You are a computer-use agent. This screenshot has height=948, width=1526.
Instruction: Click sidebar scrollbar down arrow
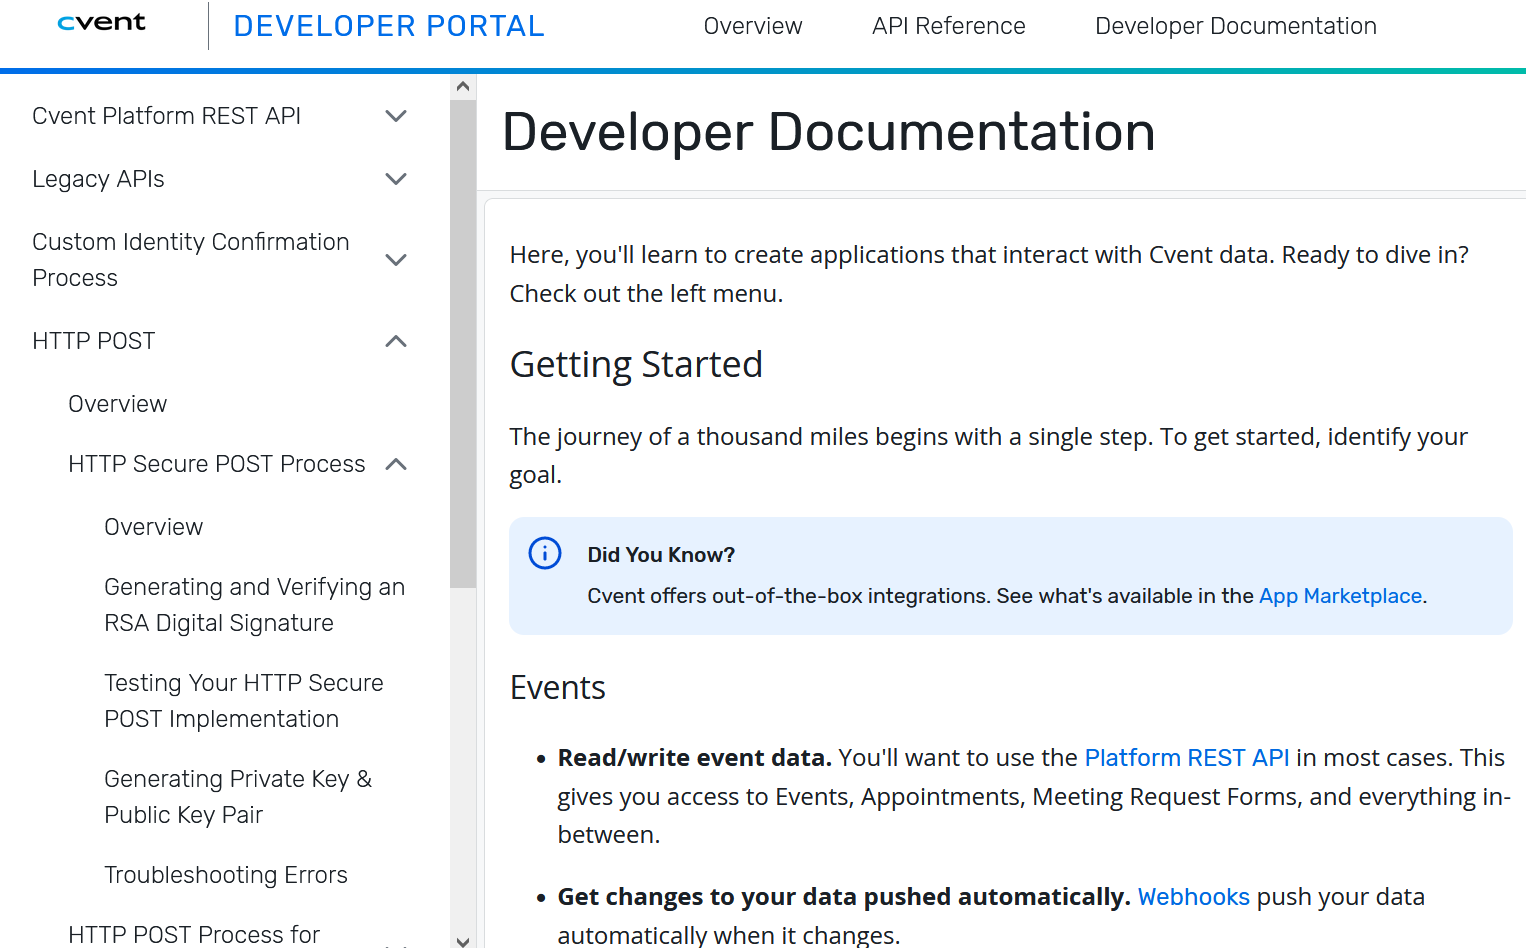coord(463,940)
